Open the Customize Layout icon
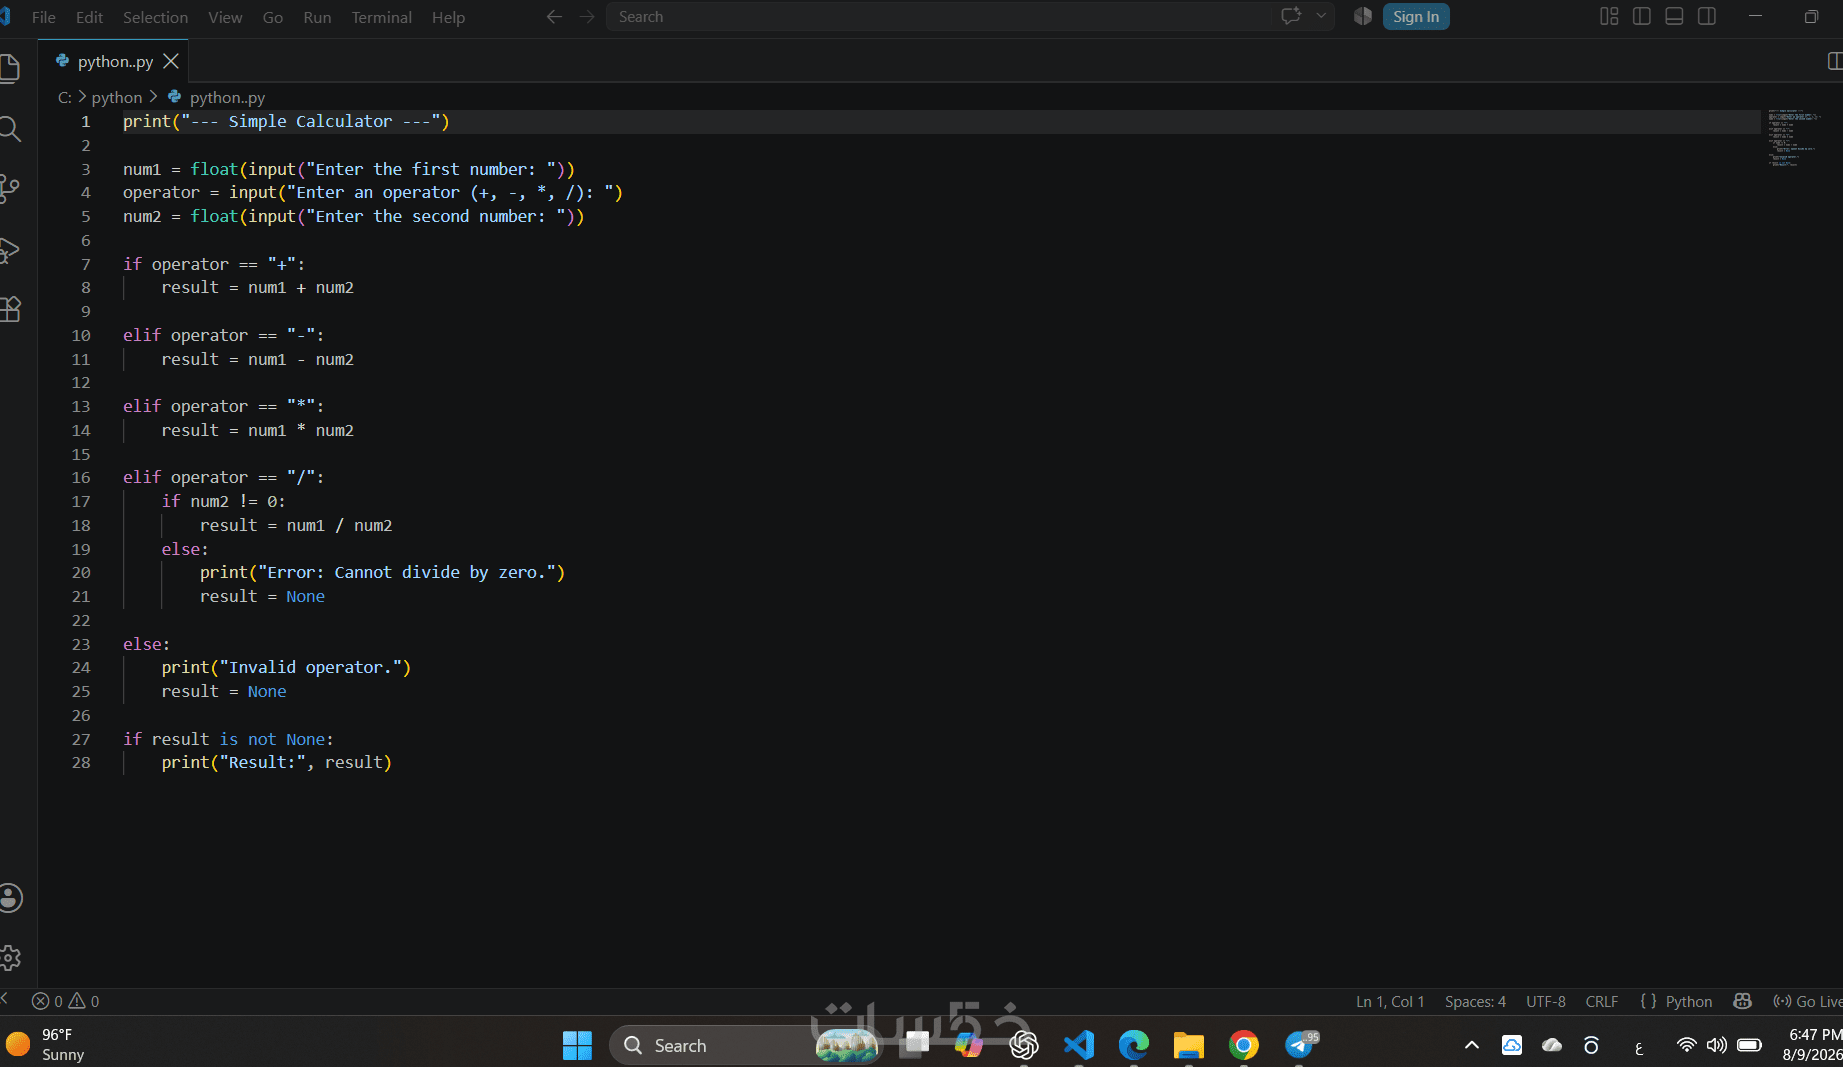The image size is (1843, 1067). click(1609, 16)
